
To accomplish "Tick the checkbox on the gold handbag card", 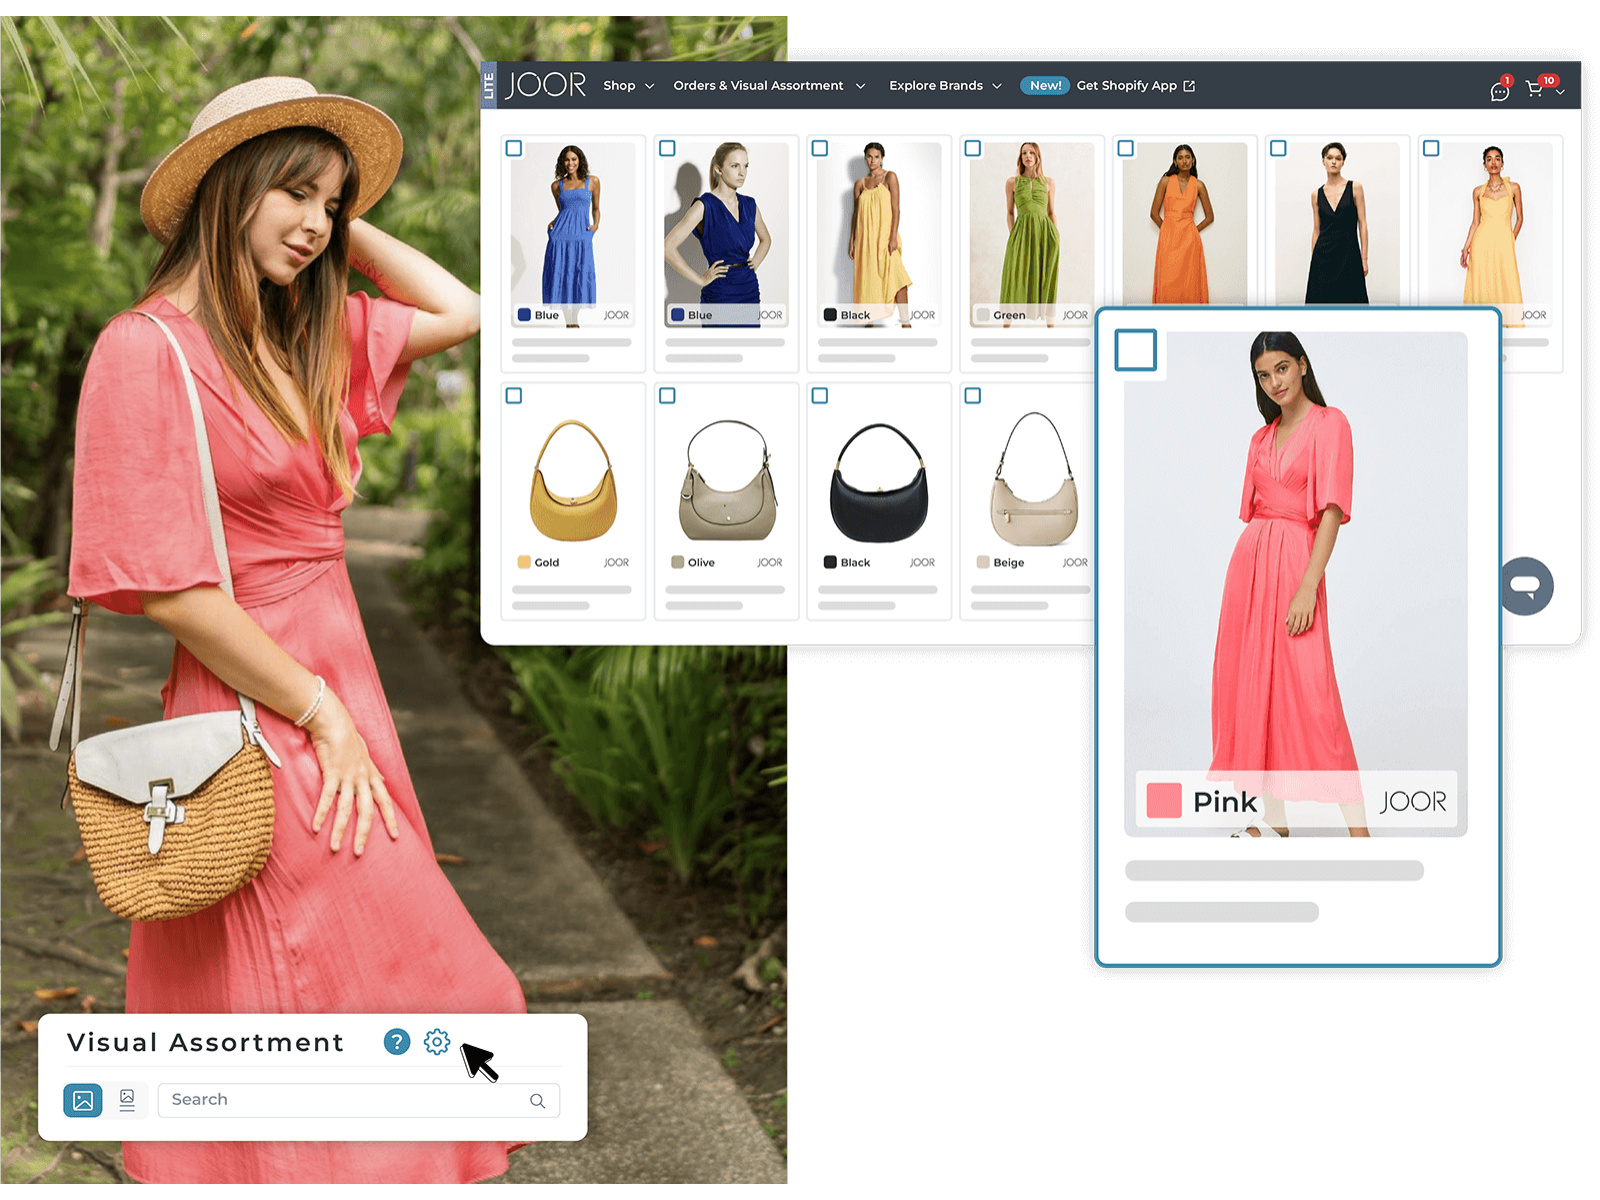I will [x=514, y=395].
